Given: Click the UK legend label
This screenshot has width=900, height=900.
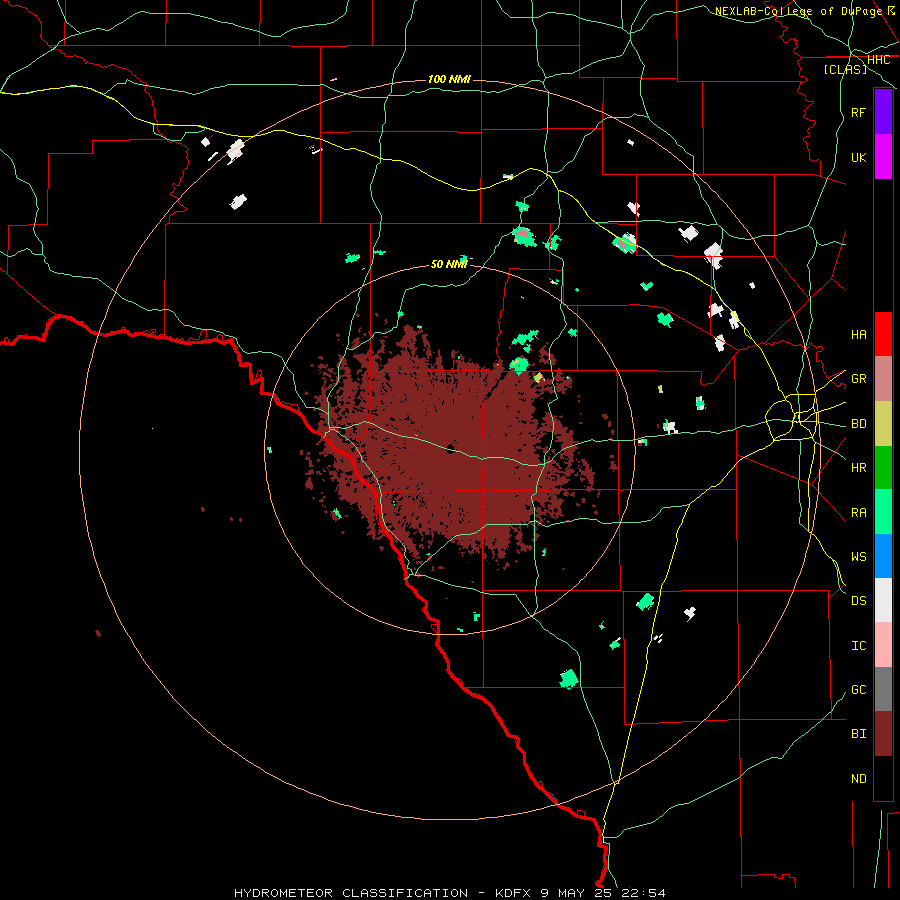Looking at the screenshot, I should (x=859, y=157).
